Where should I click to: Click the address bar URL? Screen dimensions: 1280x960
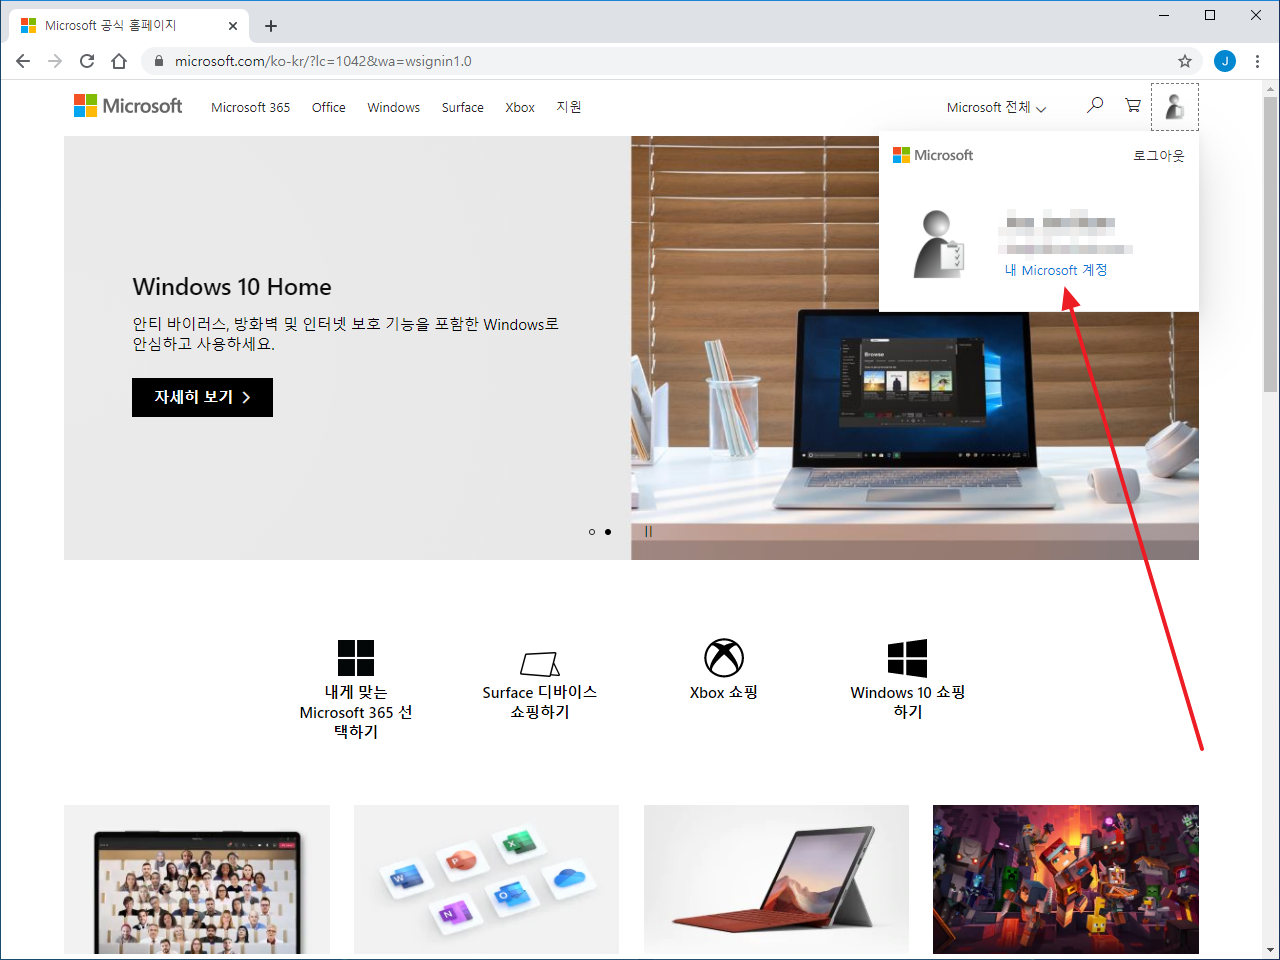pyautogui.click(x=323, y=61)
